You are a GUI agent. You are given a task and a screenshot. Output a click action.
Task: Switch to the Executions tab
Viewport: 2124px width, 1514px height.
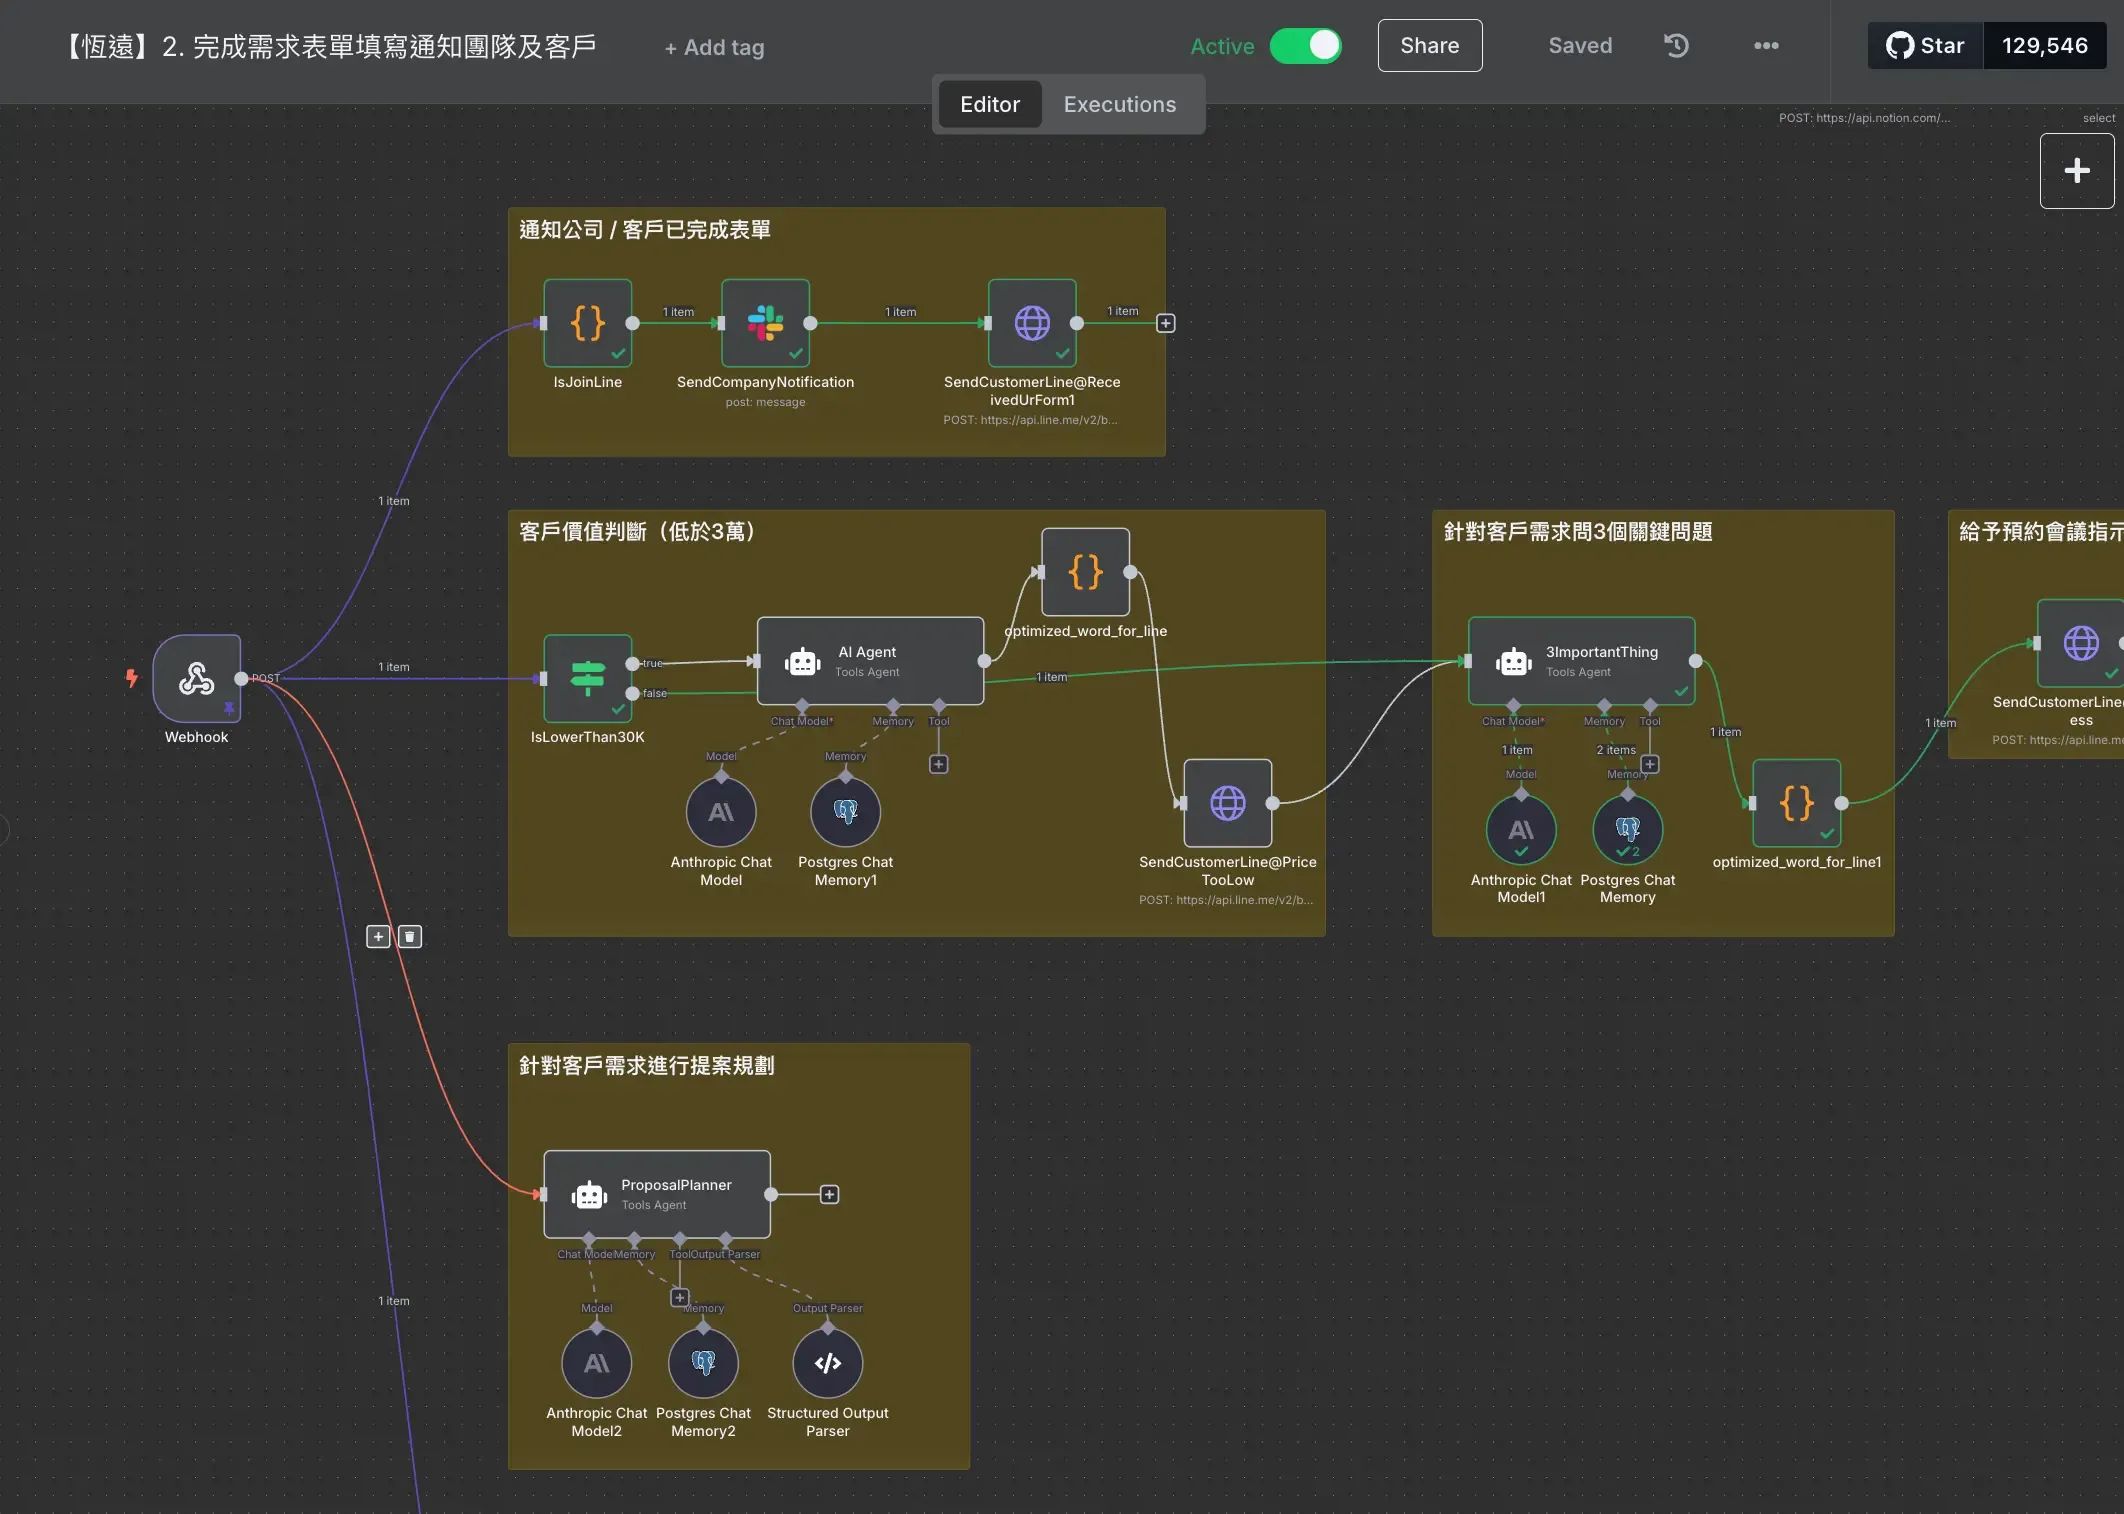coord(1119,104)
